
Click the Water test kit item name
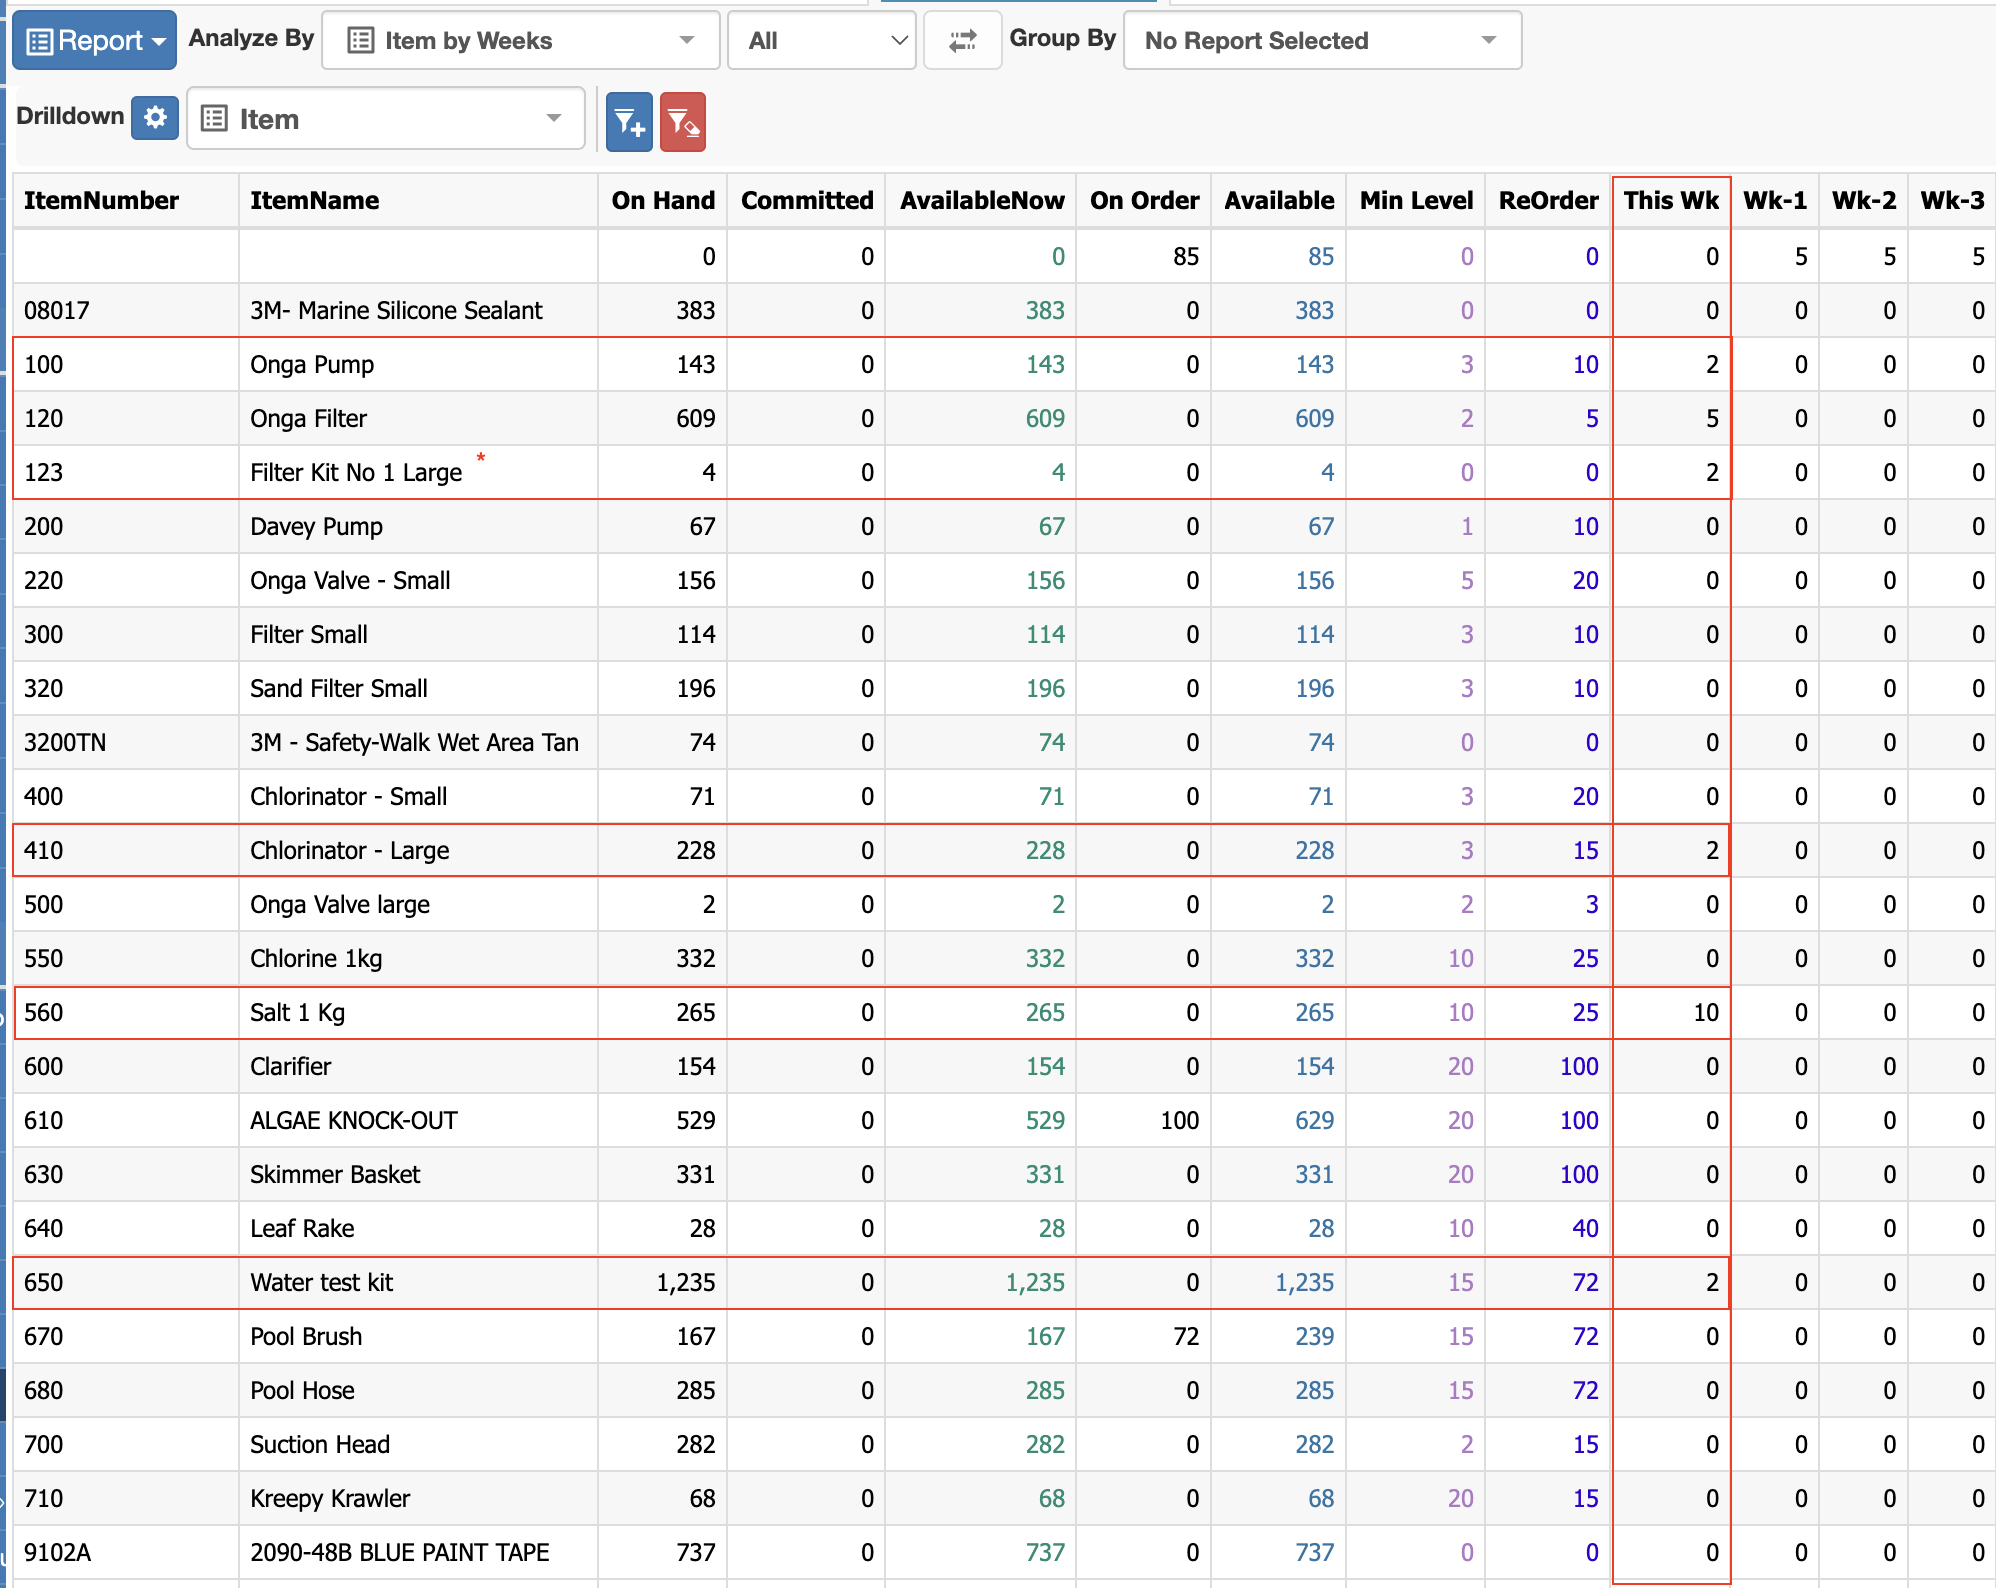click(321, 1282)
